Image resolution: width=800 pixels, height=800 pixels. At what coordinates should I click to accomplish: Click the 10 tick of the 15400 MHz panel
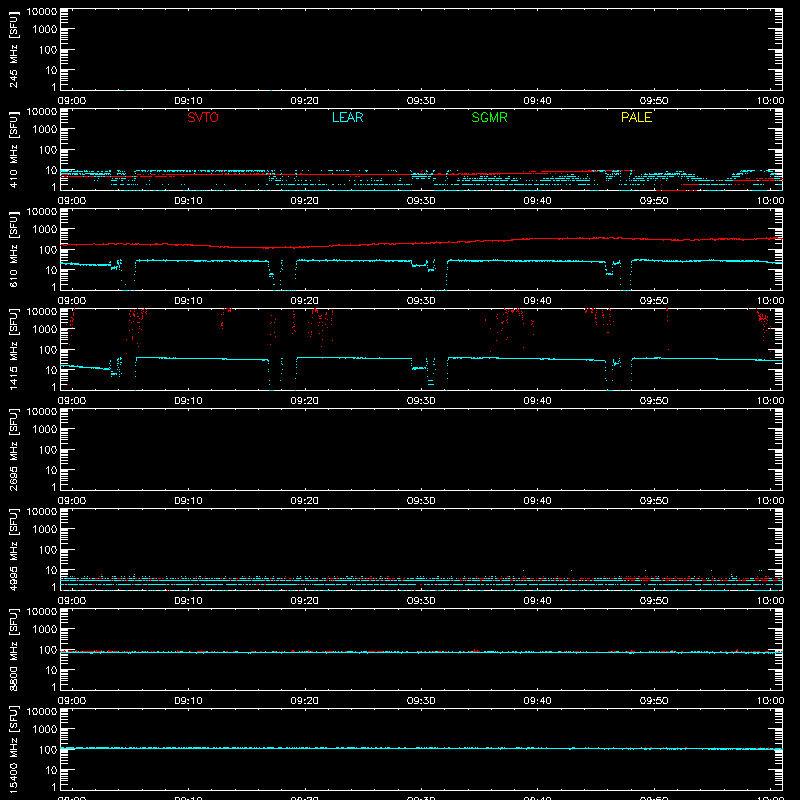pyautogui.click(x=51, y=770)
